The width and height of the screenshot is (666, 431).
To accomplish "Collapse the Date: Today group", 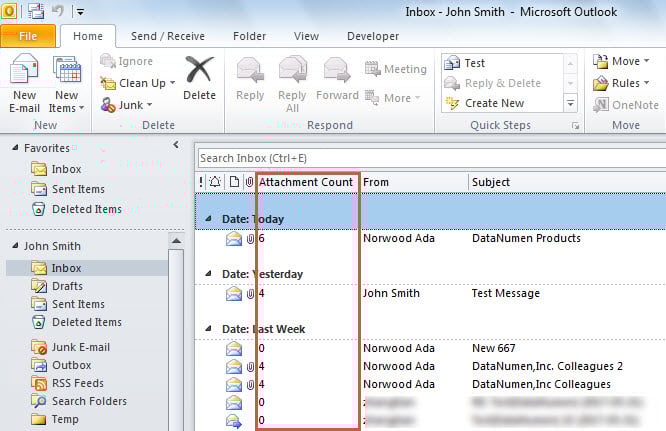I will point(208,217).
